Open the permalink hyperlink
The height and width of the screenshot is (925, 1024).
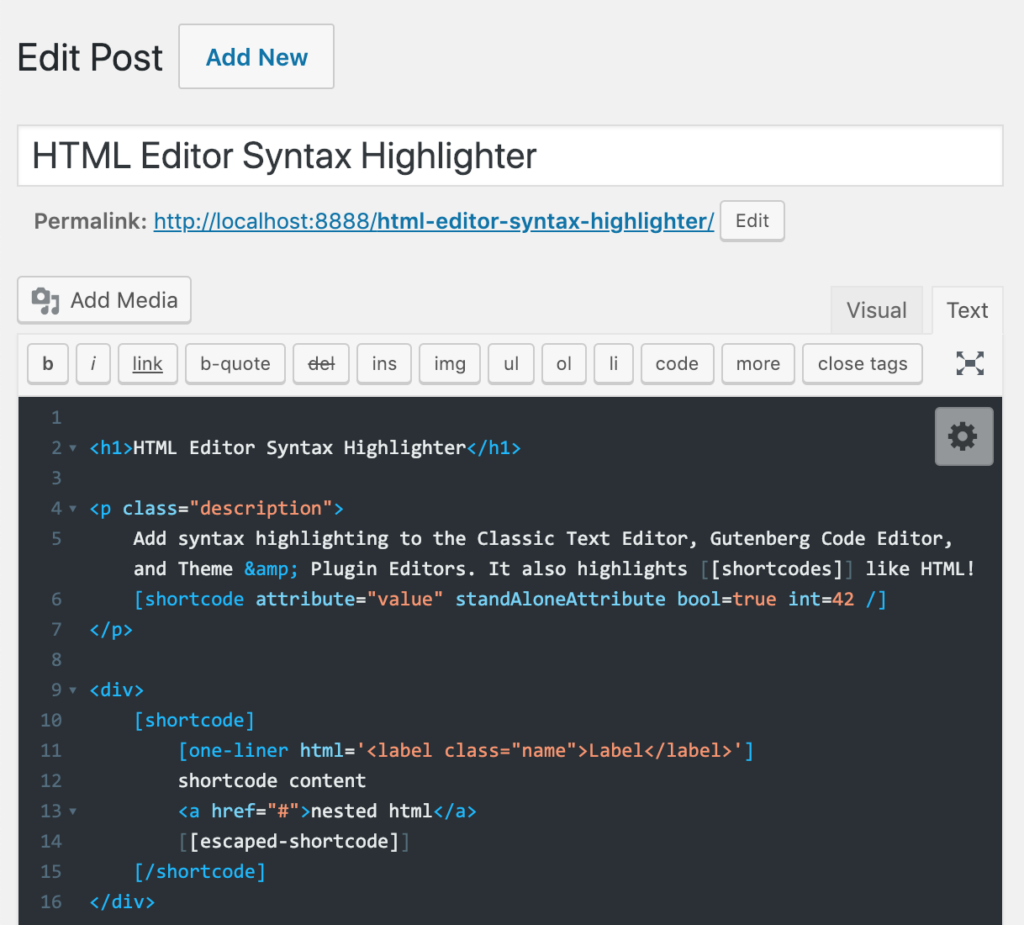[433, 221]
